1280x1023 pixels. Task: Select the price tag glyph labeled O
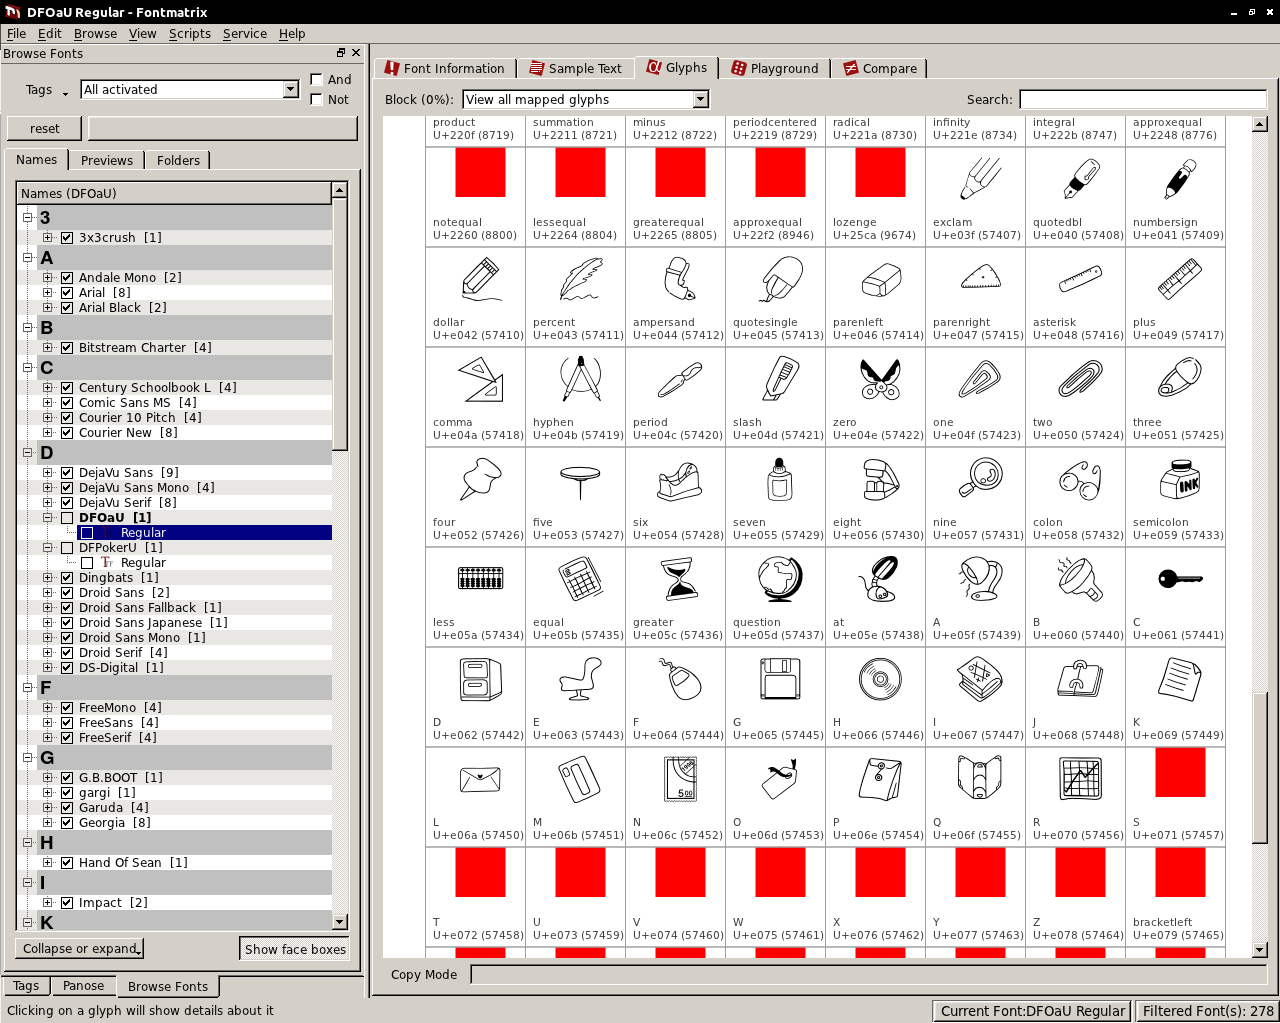(780, 779)
